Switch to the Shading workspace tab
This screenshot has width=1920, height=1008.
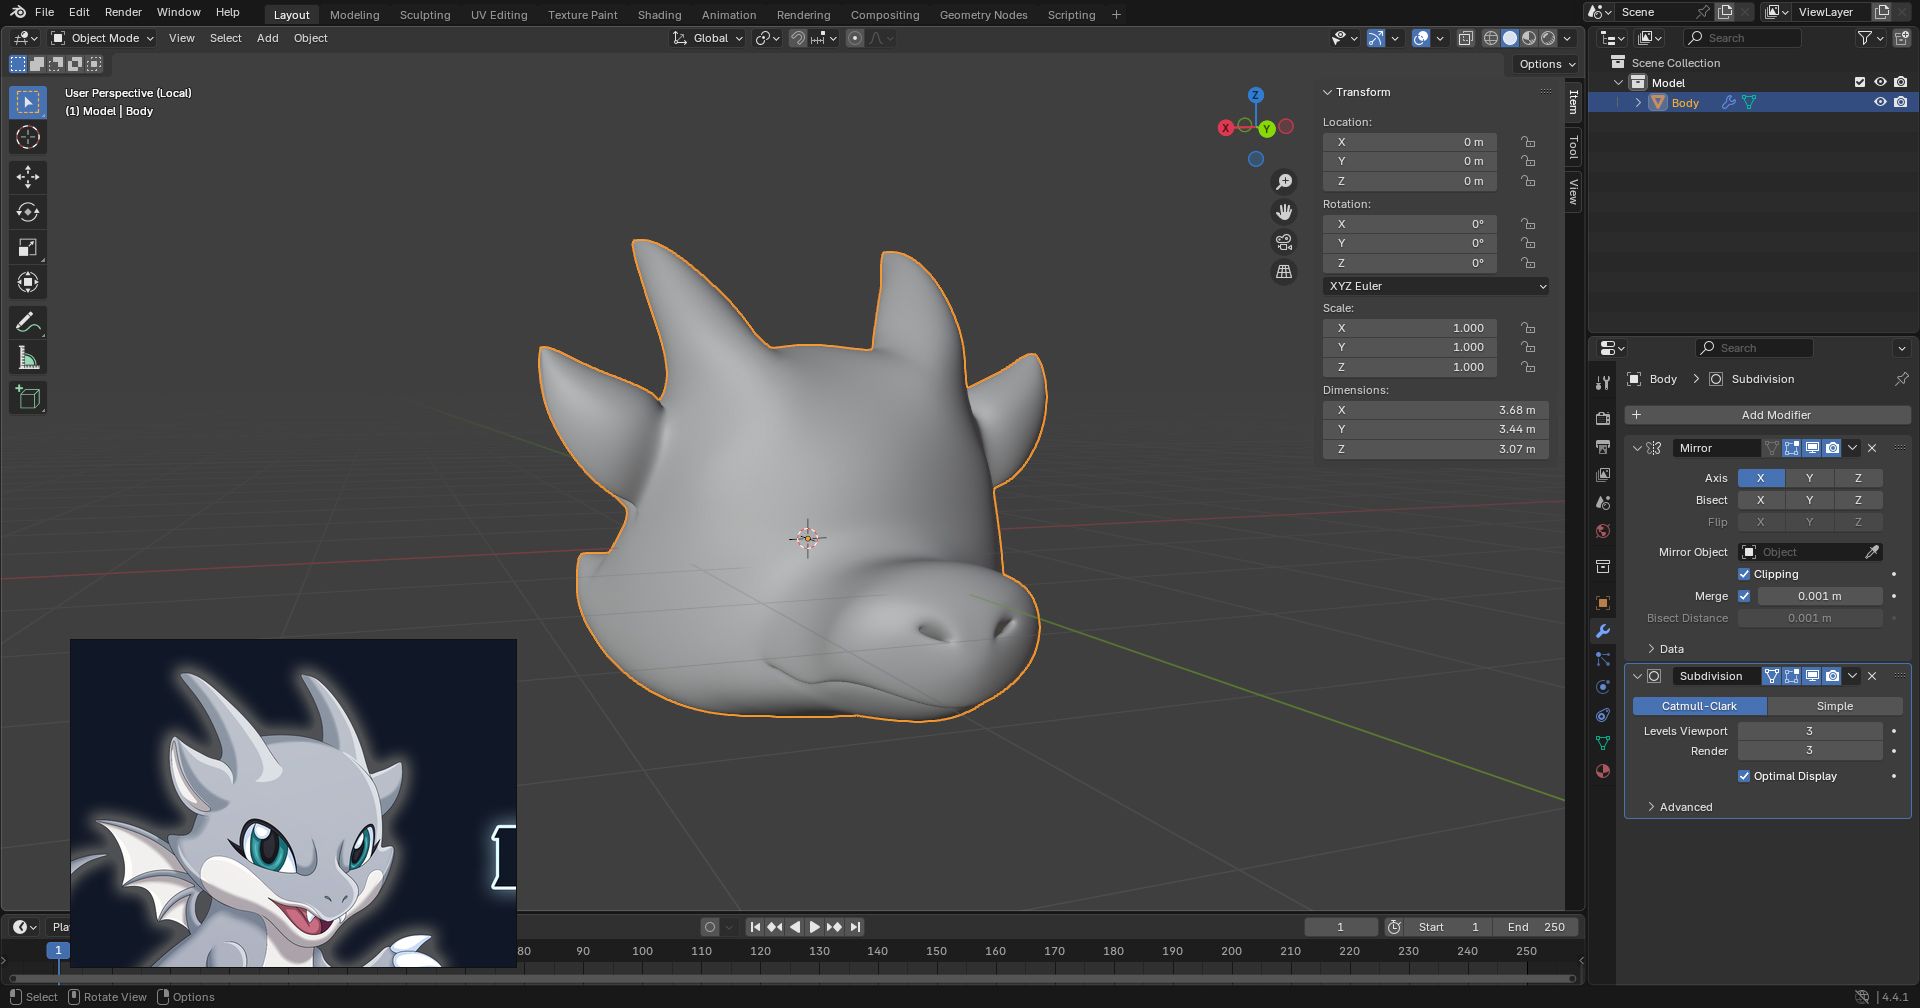pos(659,15)
